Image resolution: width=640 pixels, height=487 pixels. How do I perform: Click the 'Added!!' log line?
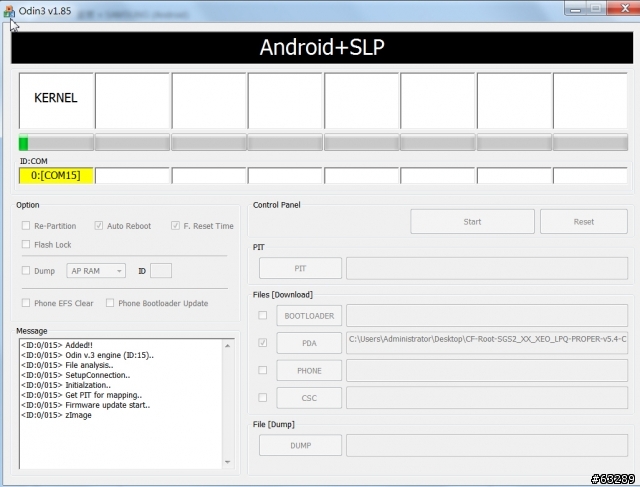(57, 345)
